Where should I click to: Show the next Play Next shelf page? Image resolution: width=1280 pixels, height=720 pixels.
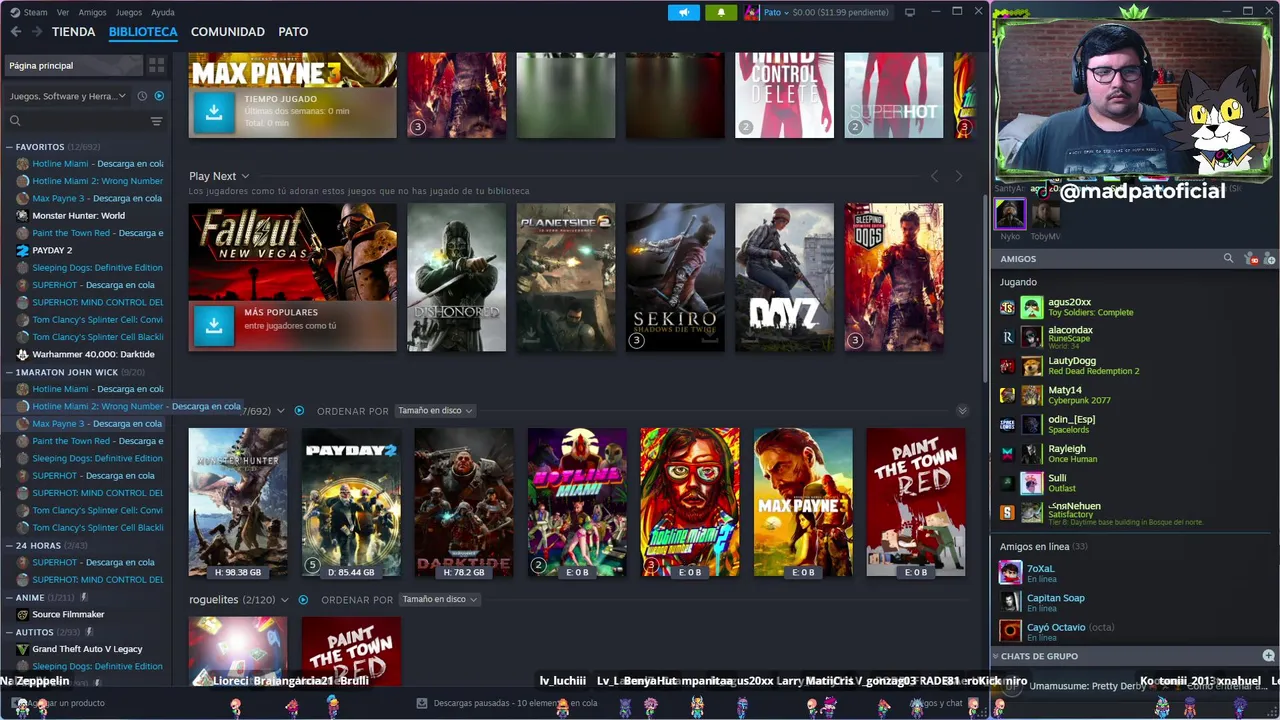pyautogui.click(x=958, y=176)
